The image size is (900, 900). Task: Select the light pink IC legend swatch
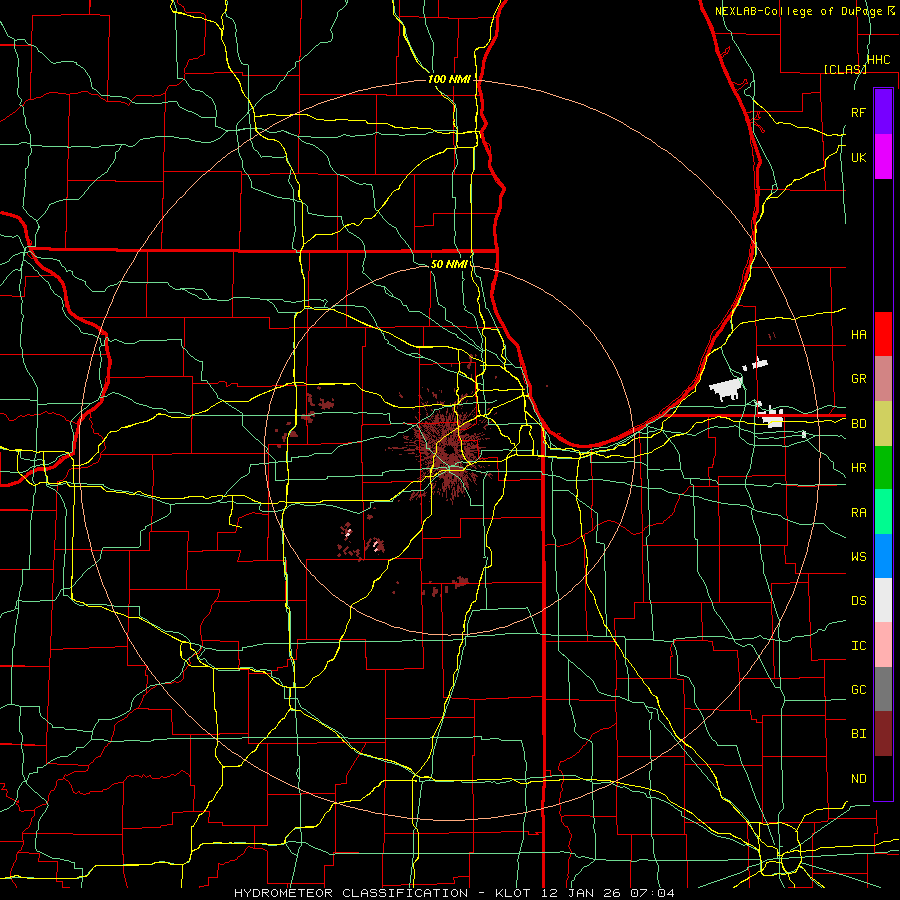pos(883,645)
